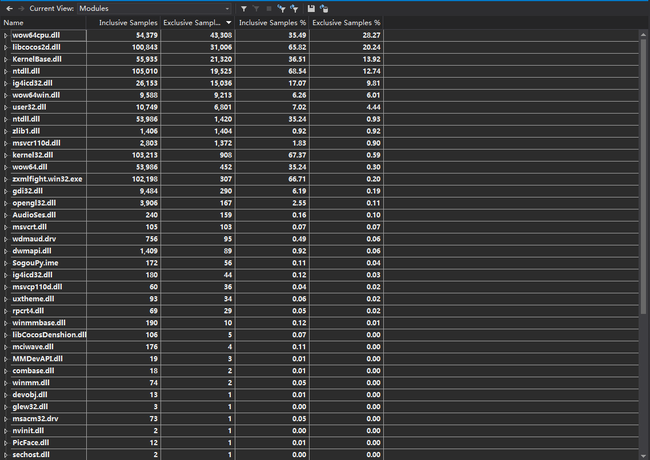The height and width of the screenshot is (460, 650).
Task: Expand the sechost.dll row
Action: click(6, 455)
